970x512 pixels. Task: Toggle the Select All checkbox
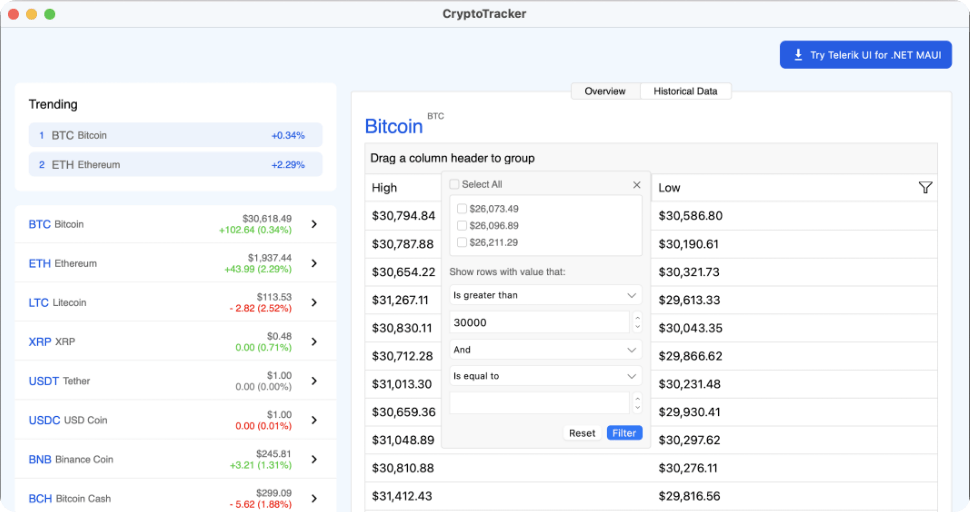pyautogui.click(x=455, y=185)
